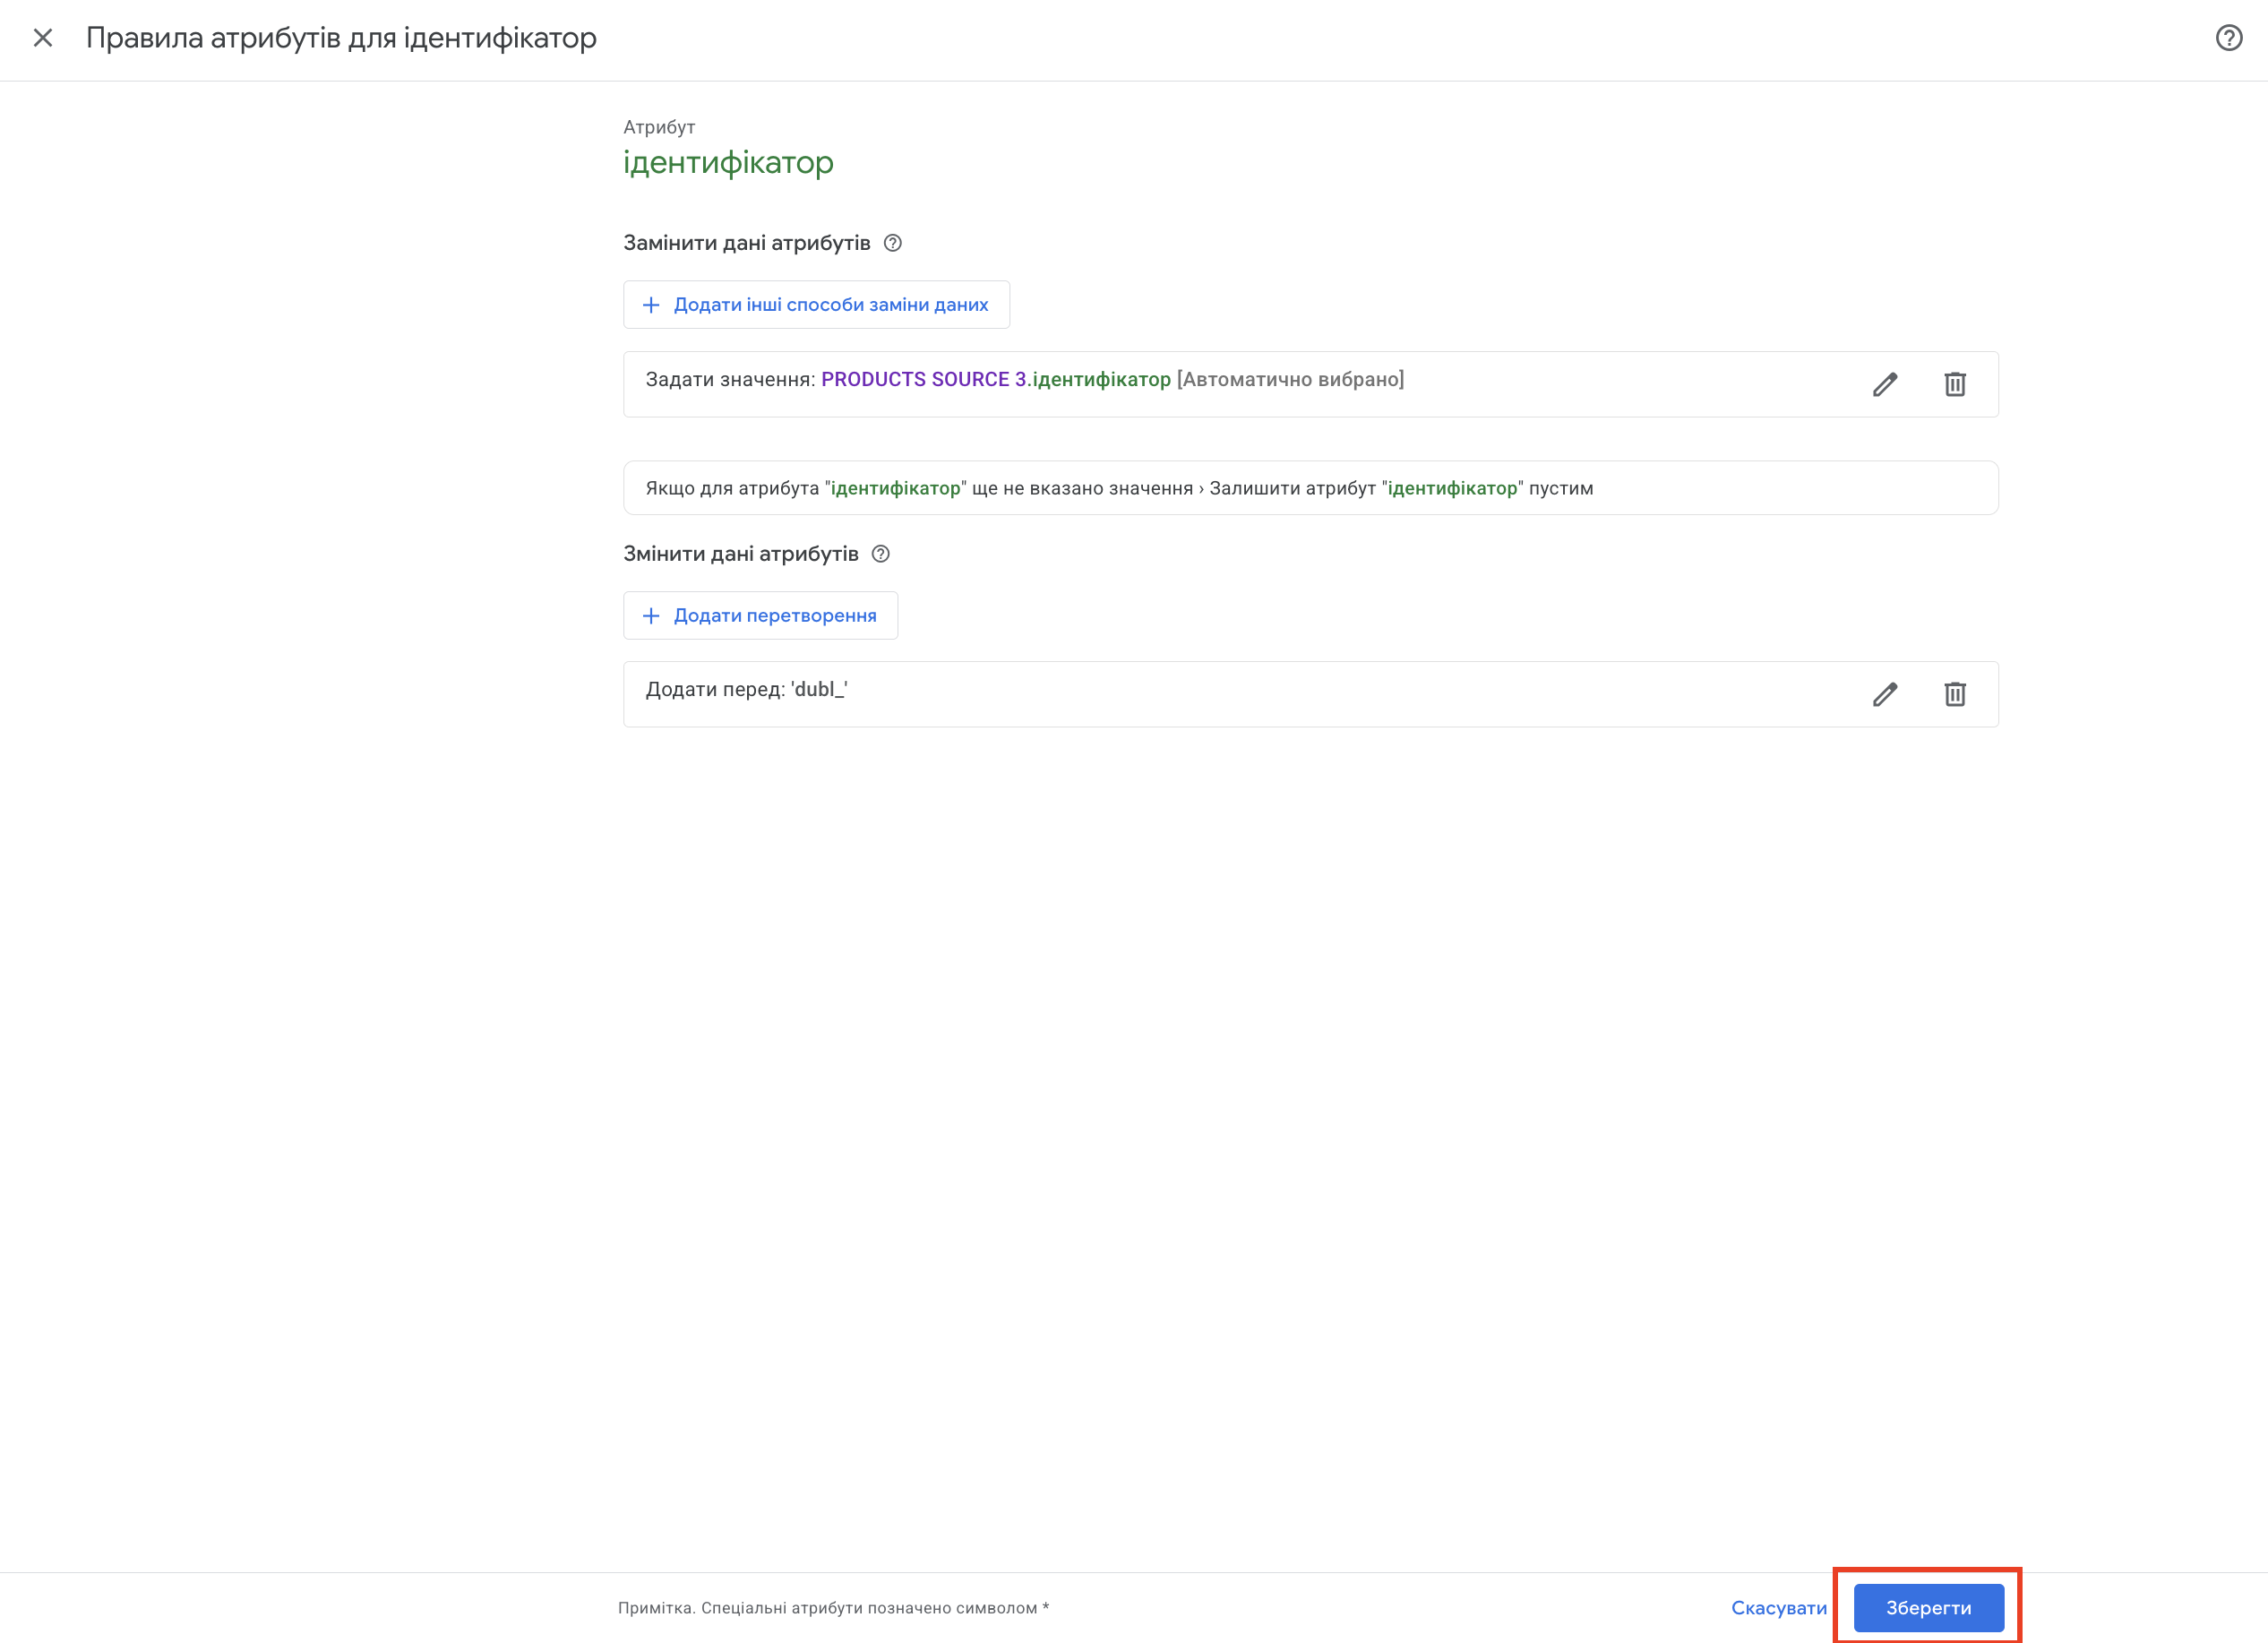Click the Скасувати link

coord(1779,1608)
